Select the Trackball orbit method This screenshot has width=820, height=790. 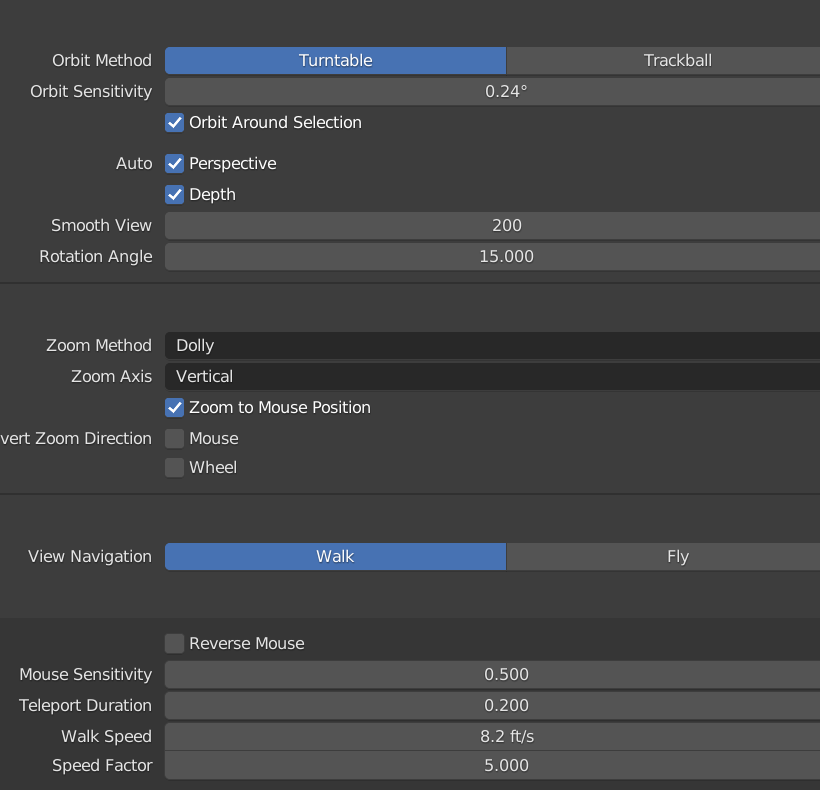pyautogui.click(x=678, y=60)
